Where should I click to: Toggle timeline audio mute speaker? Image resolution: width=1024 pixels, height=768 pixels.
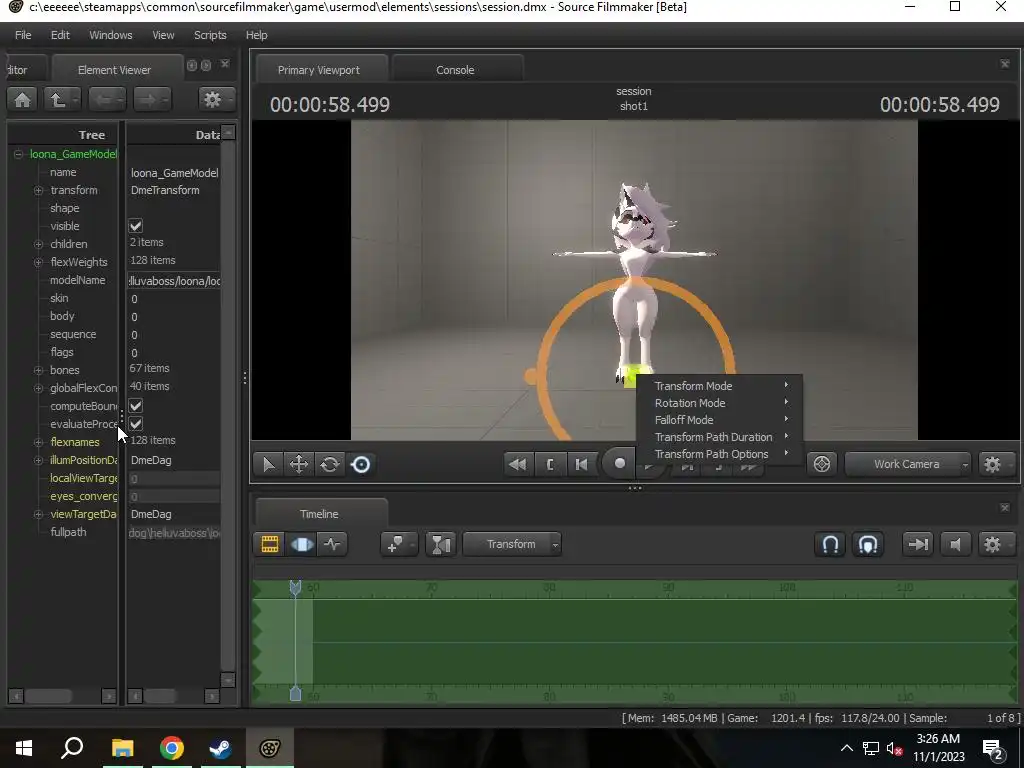955,544
